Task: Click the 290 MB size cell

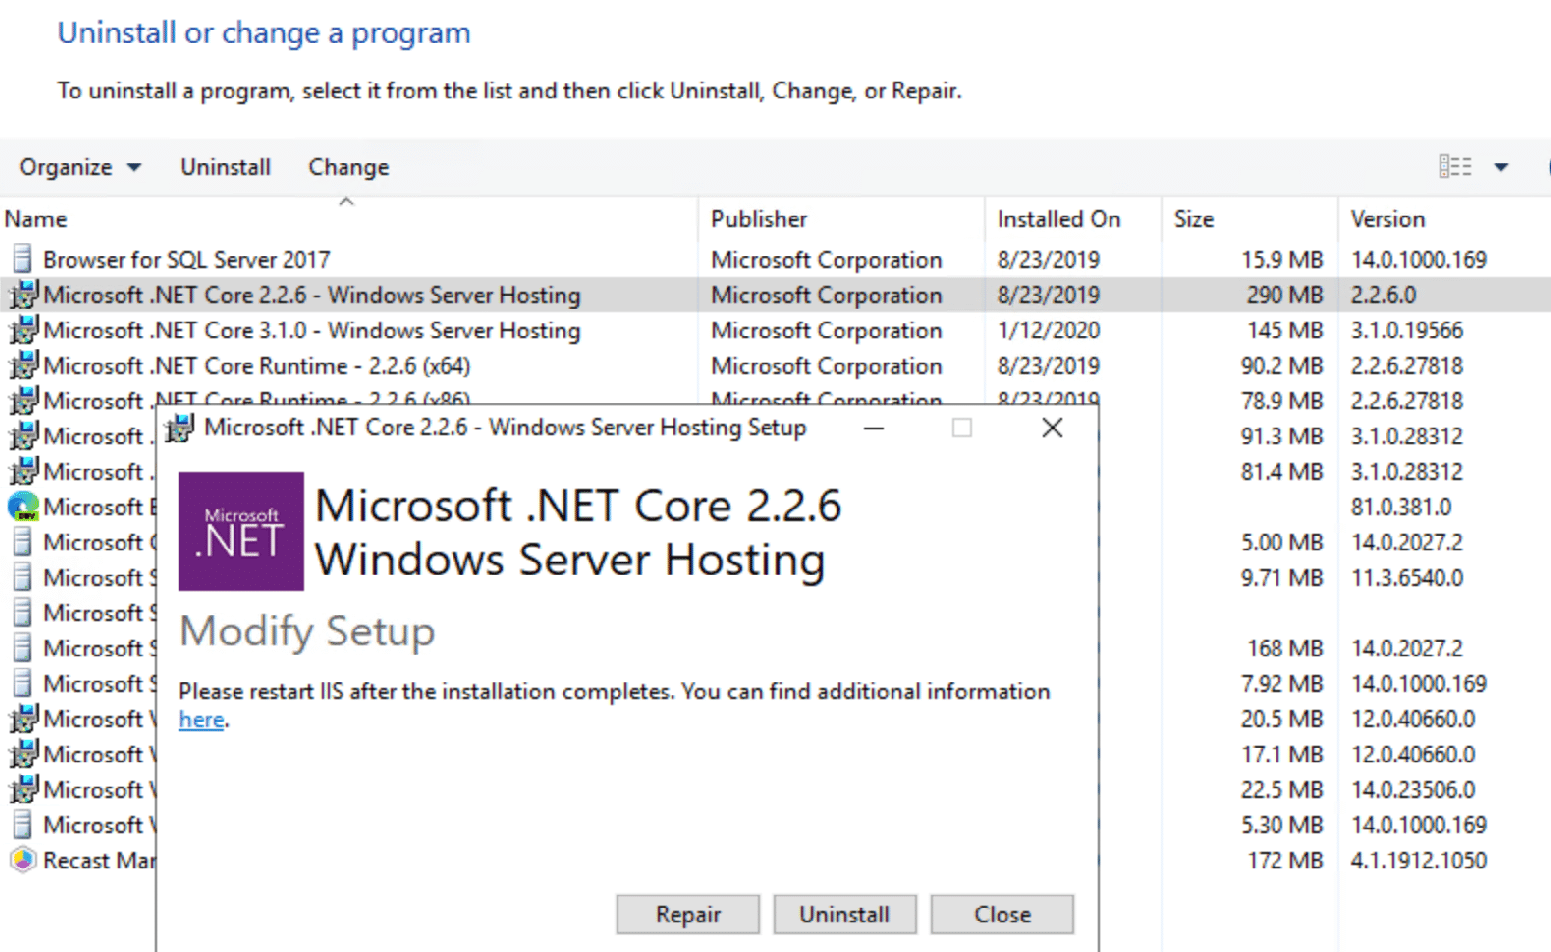Action: [1285, 295]
